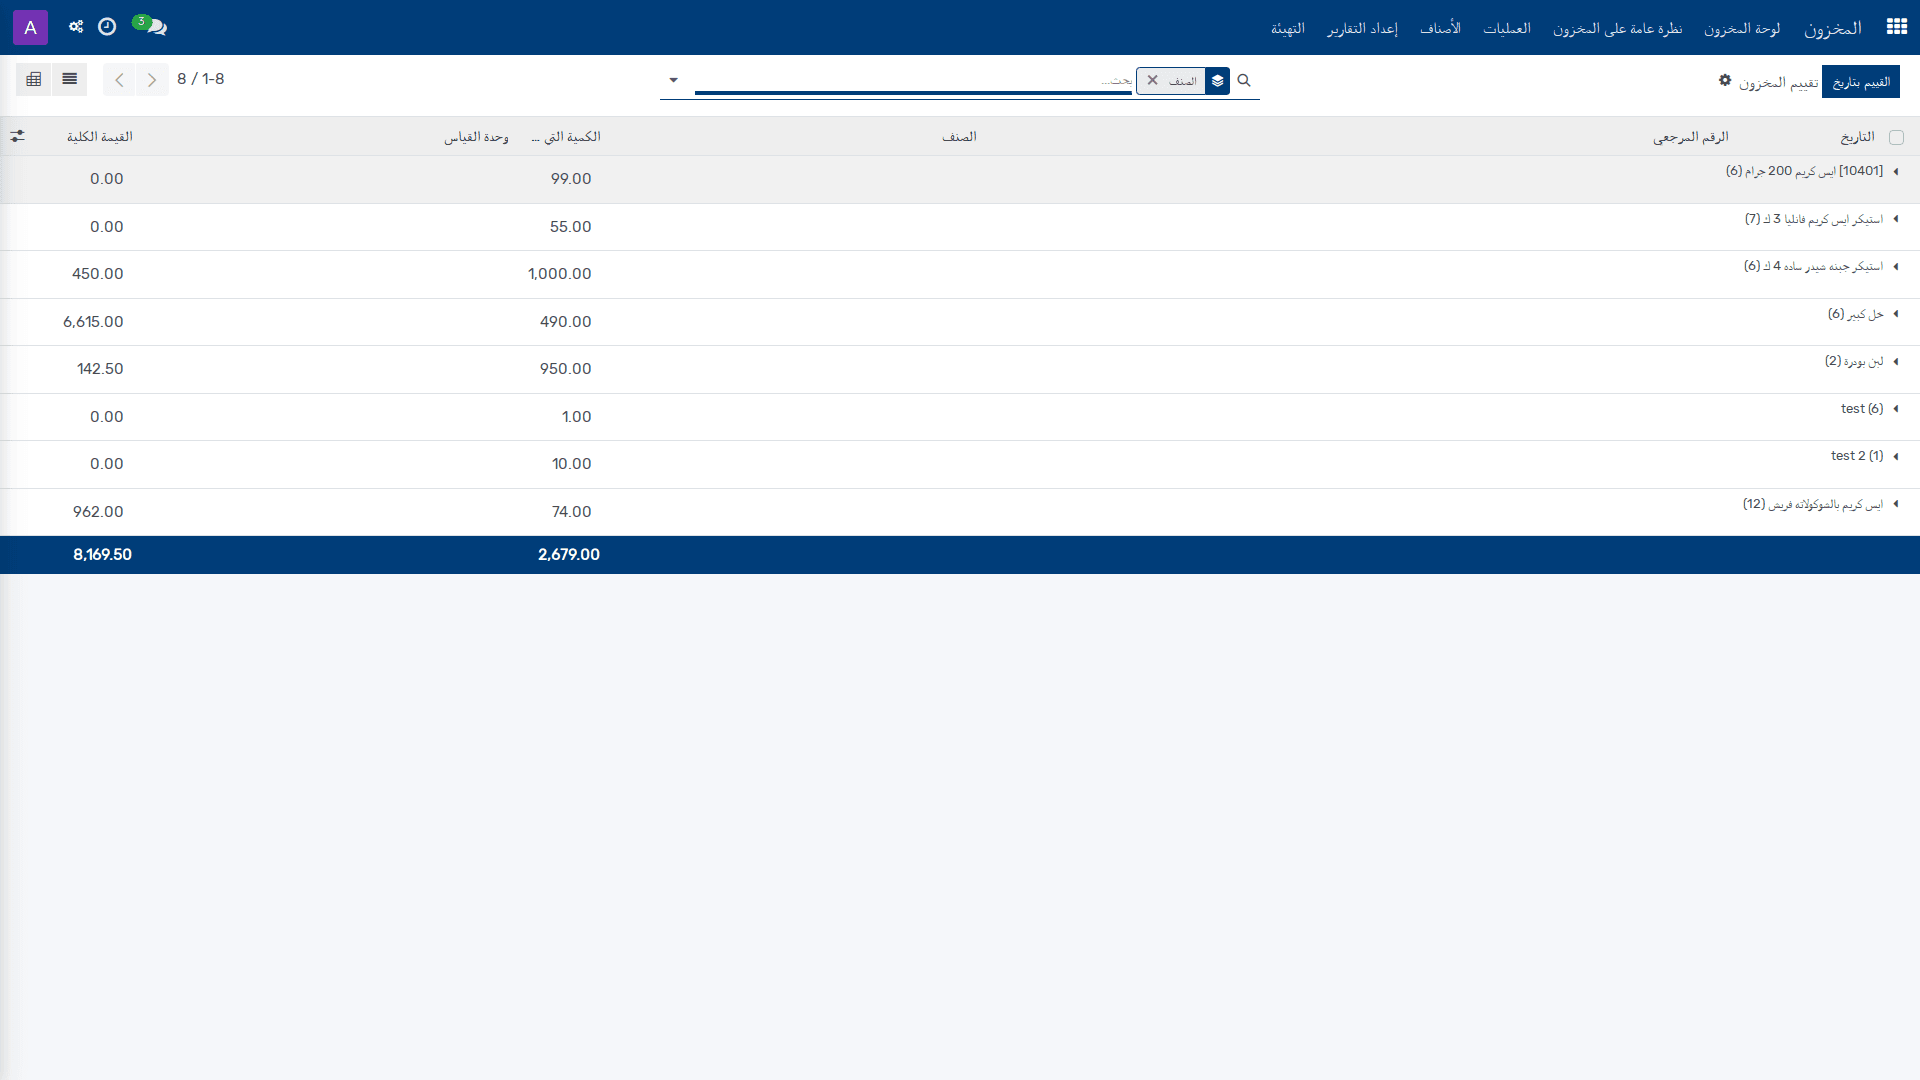Click the 10.00 quantity cell

pos(572,464)
